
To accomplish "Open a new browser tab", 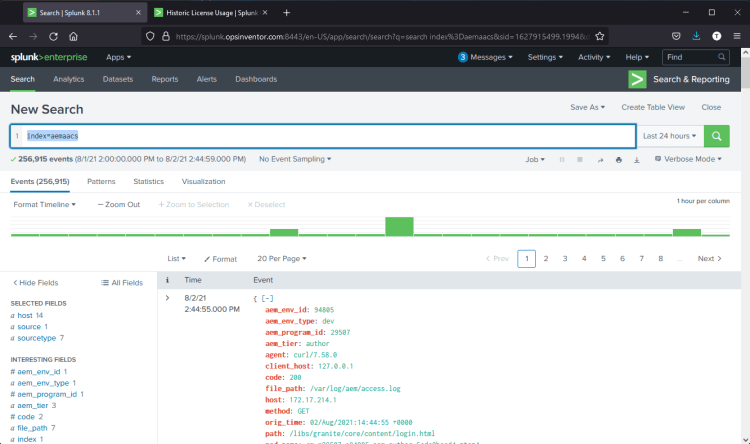I will (x=287, y=13).
